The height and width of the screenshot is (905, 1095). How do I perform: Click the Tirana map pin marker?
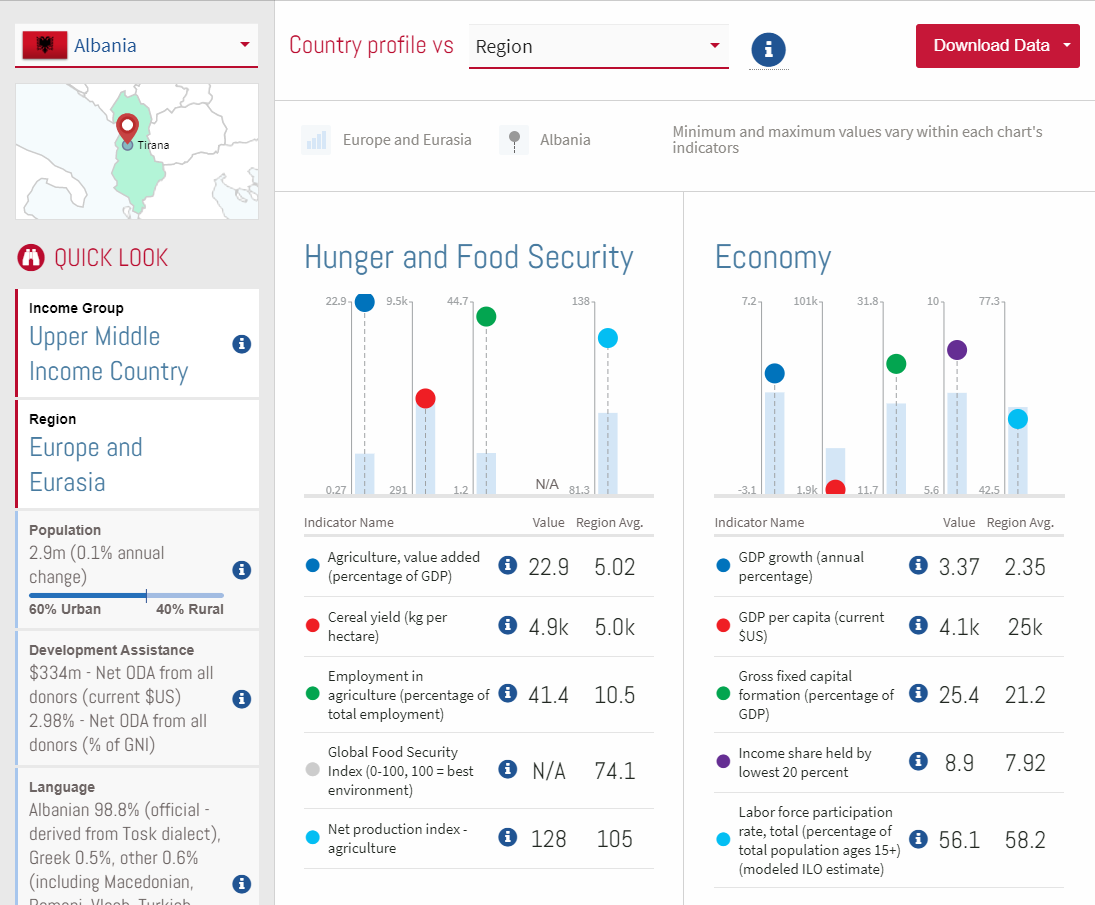click(127, 129)
